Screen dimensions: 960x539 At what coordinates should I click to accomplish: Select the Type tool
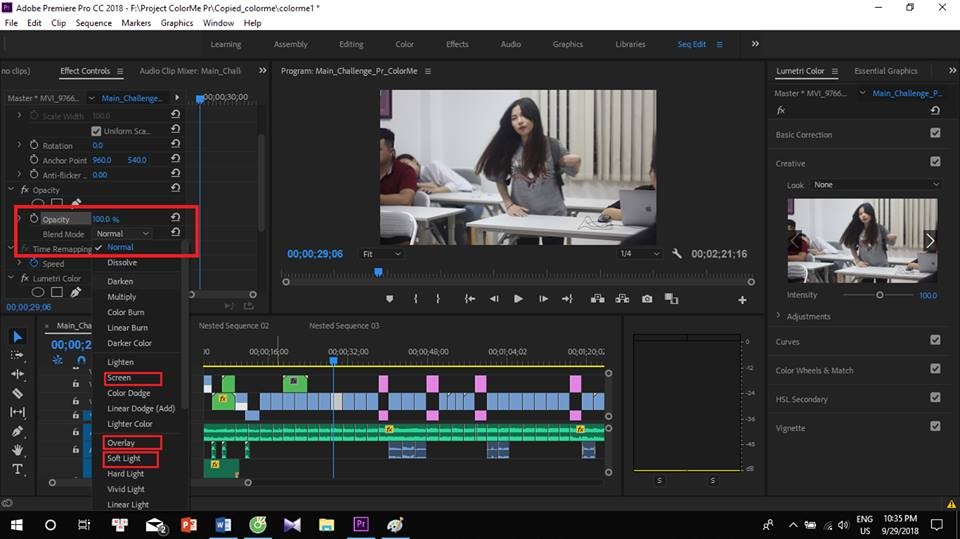pos(18,469)
